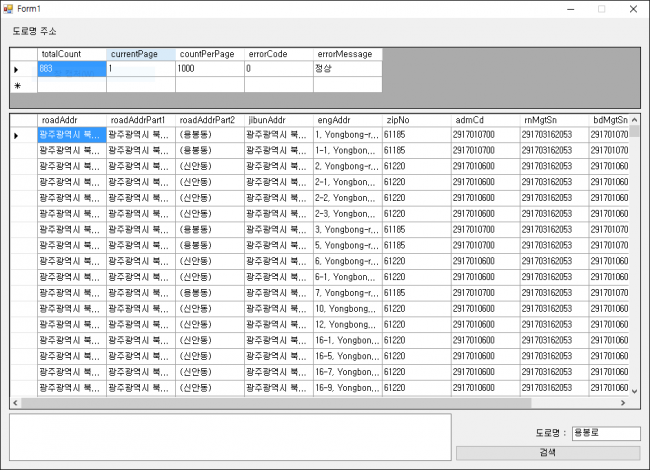Viewport: 650px width, 470px height.
Task: Select the engAddr cell starting with 16-9
Action: [x=347, y=388]
